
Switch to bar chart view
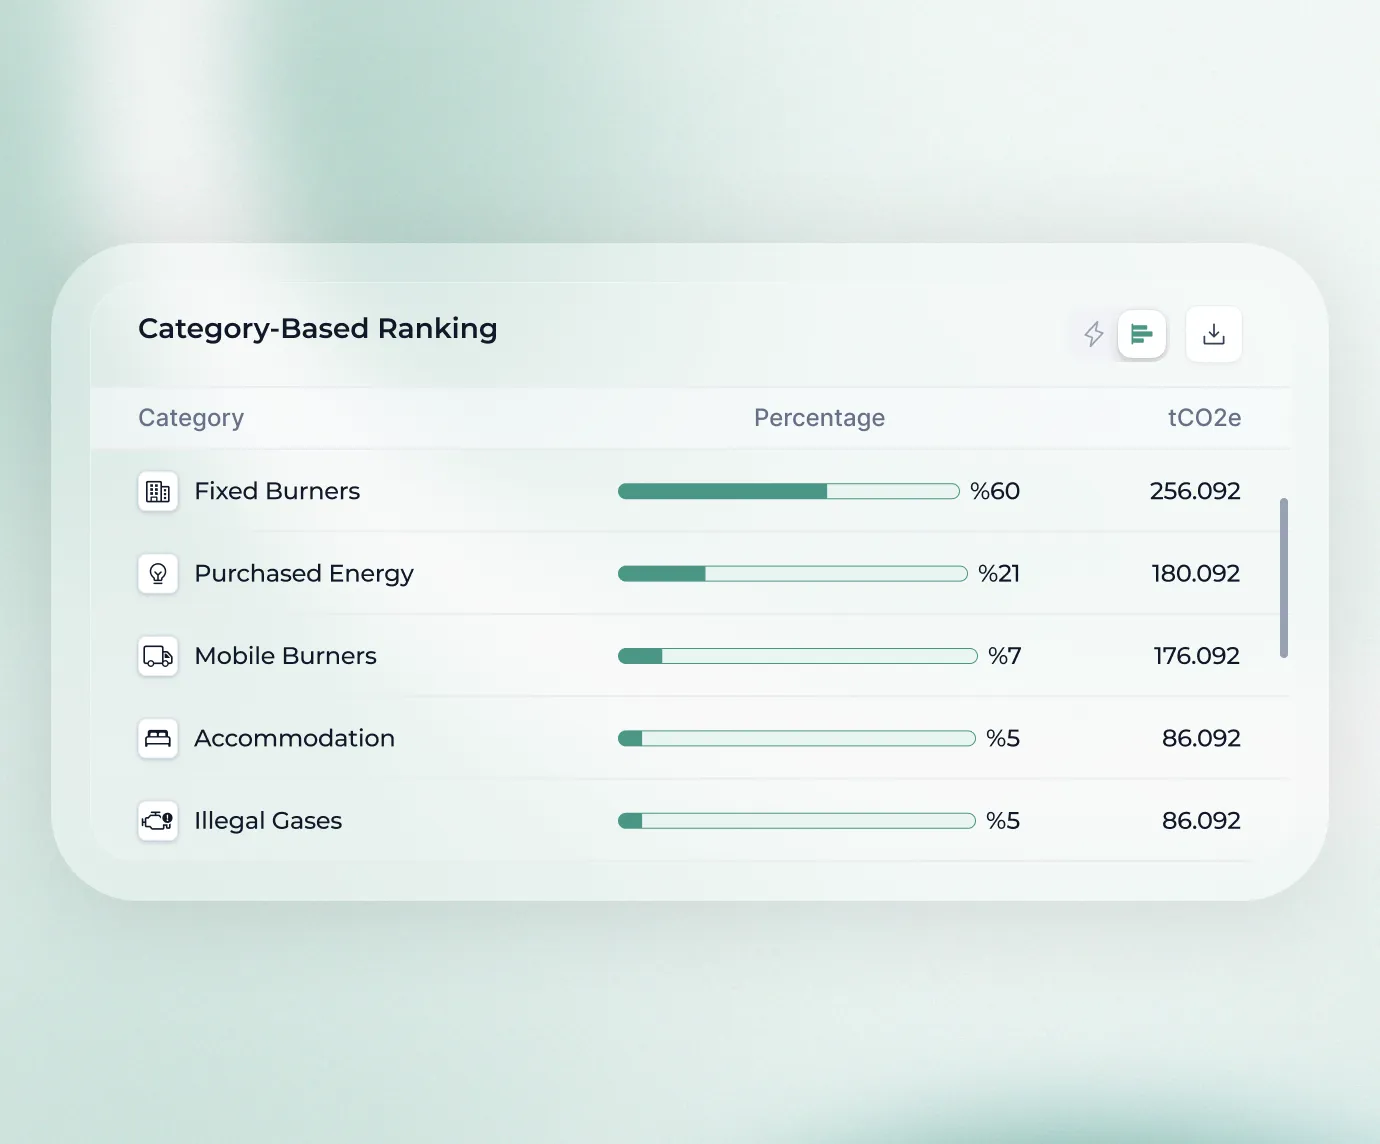[x=1141, y=334]
